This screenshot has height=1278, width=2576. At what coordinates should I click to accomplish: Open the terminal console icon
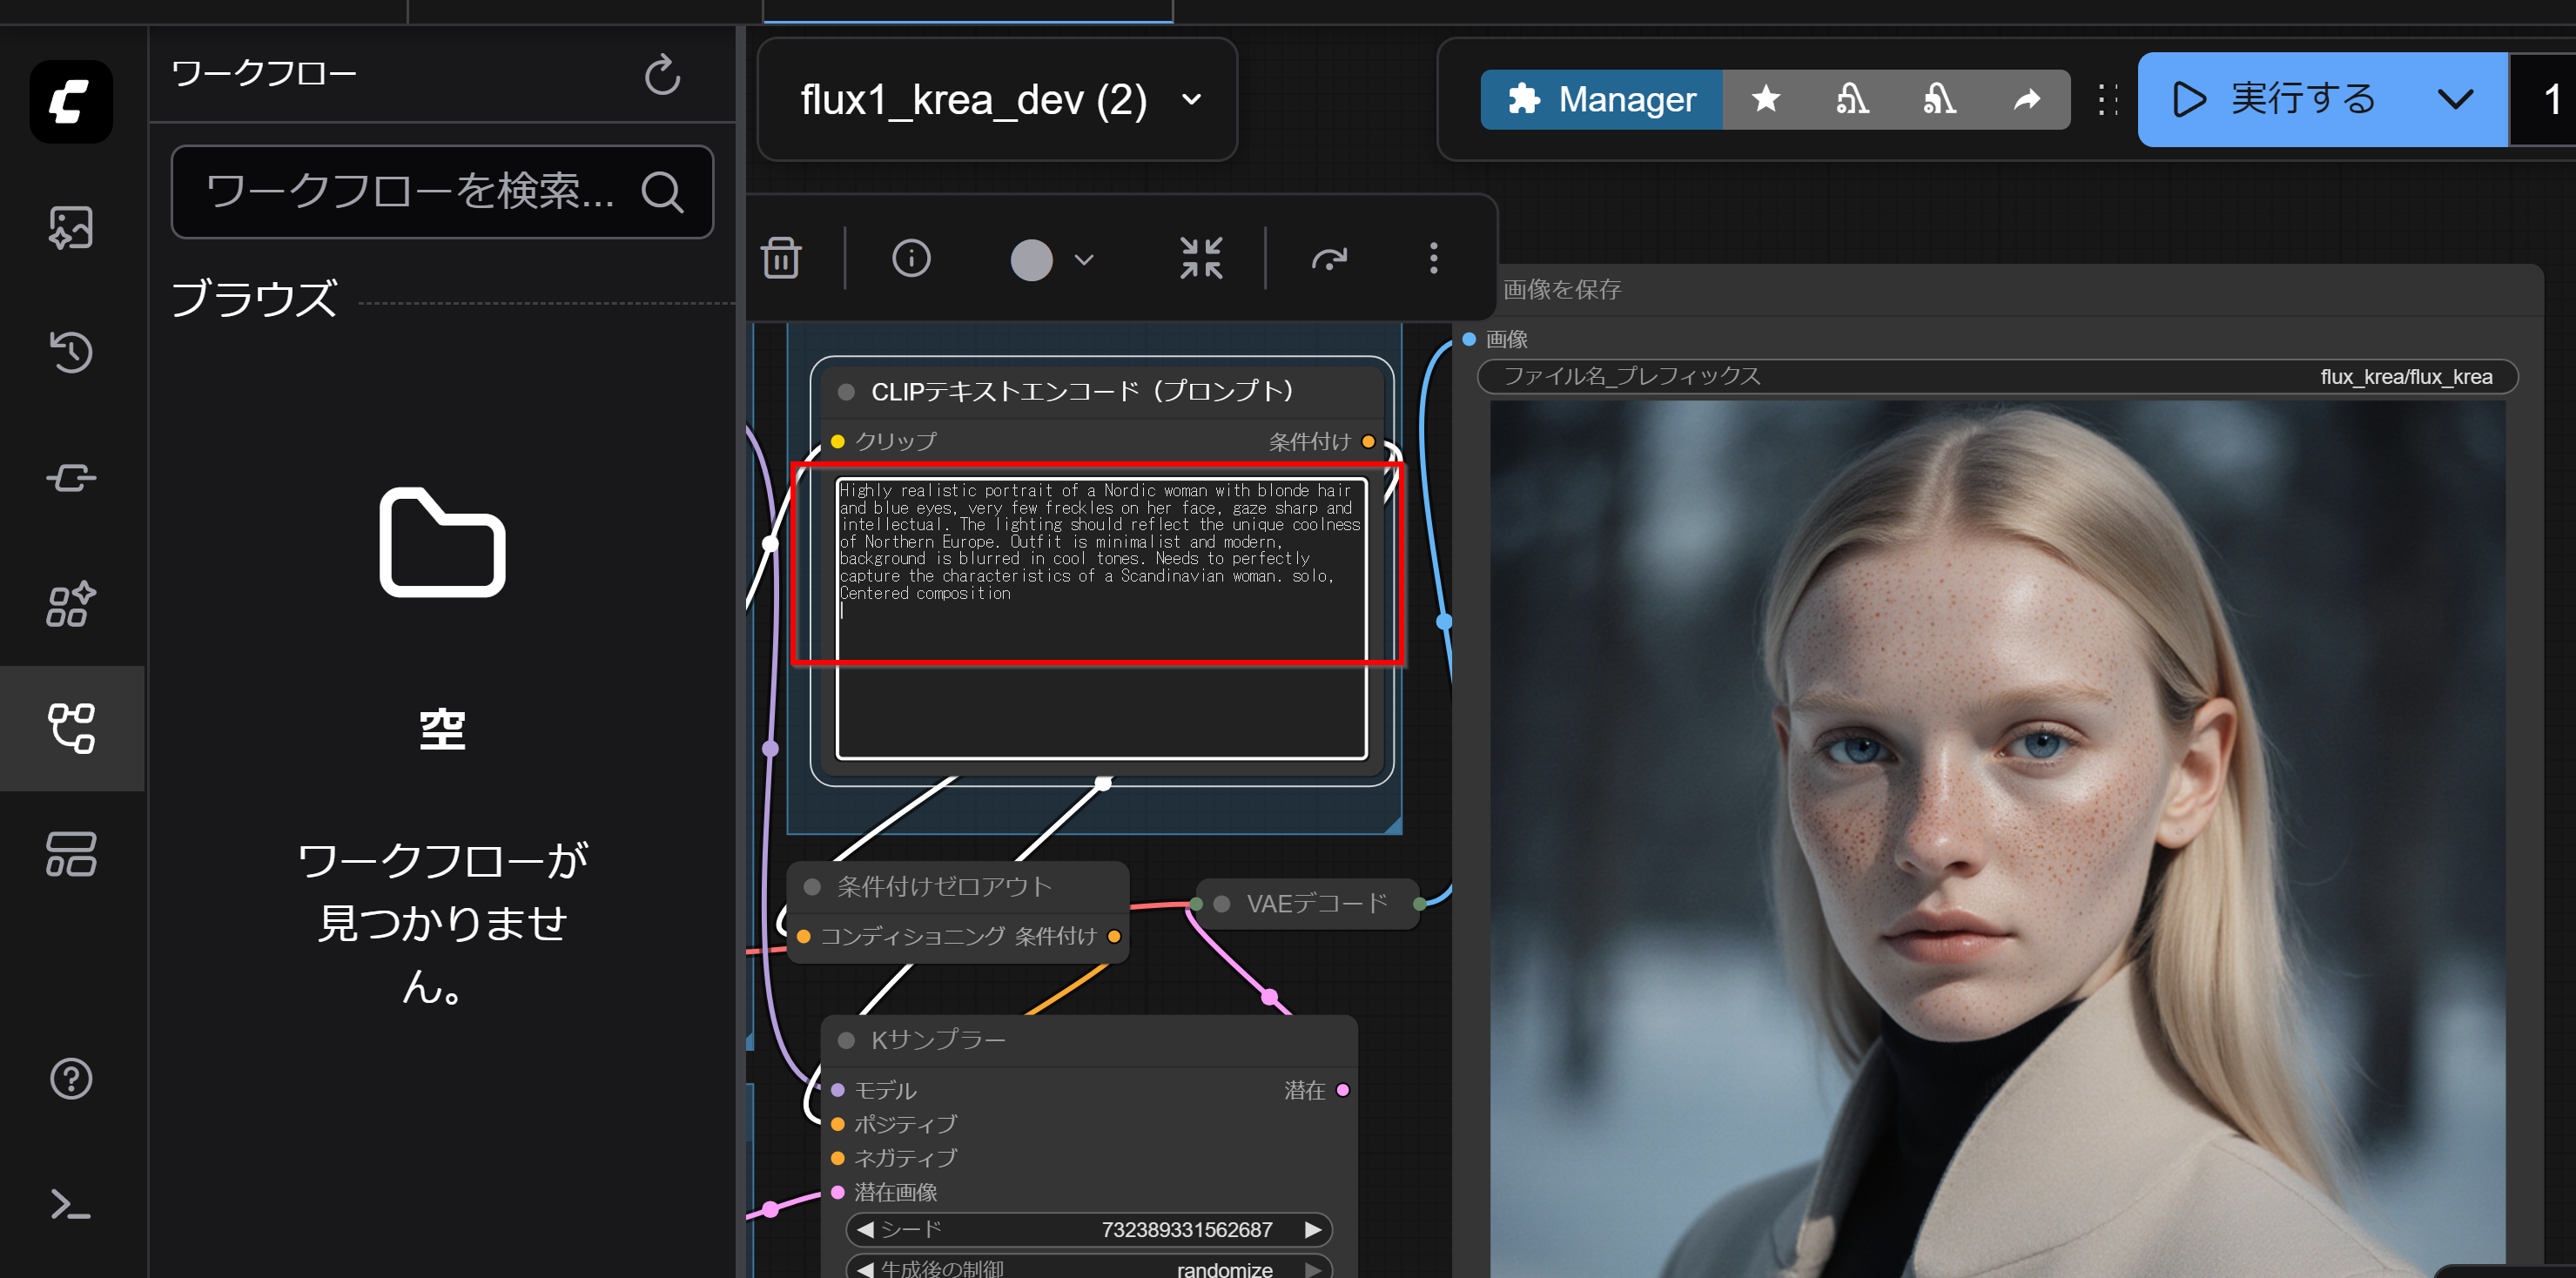point(71,1204)
